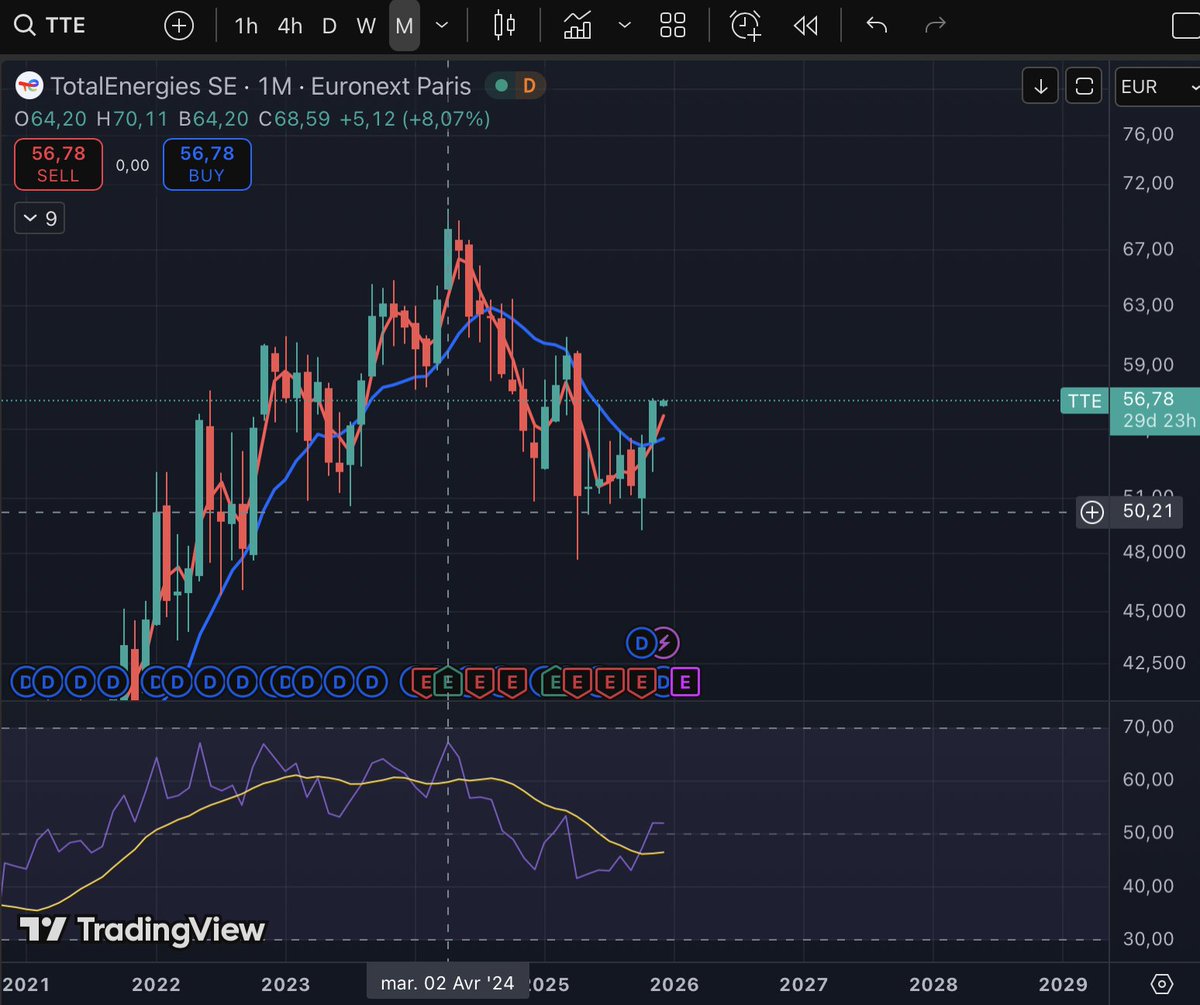Click the purple lightning bolt marker

pos(666,643)
